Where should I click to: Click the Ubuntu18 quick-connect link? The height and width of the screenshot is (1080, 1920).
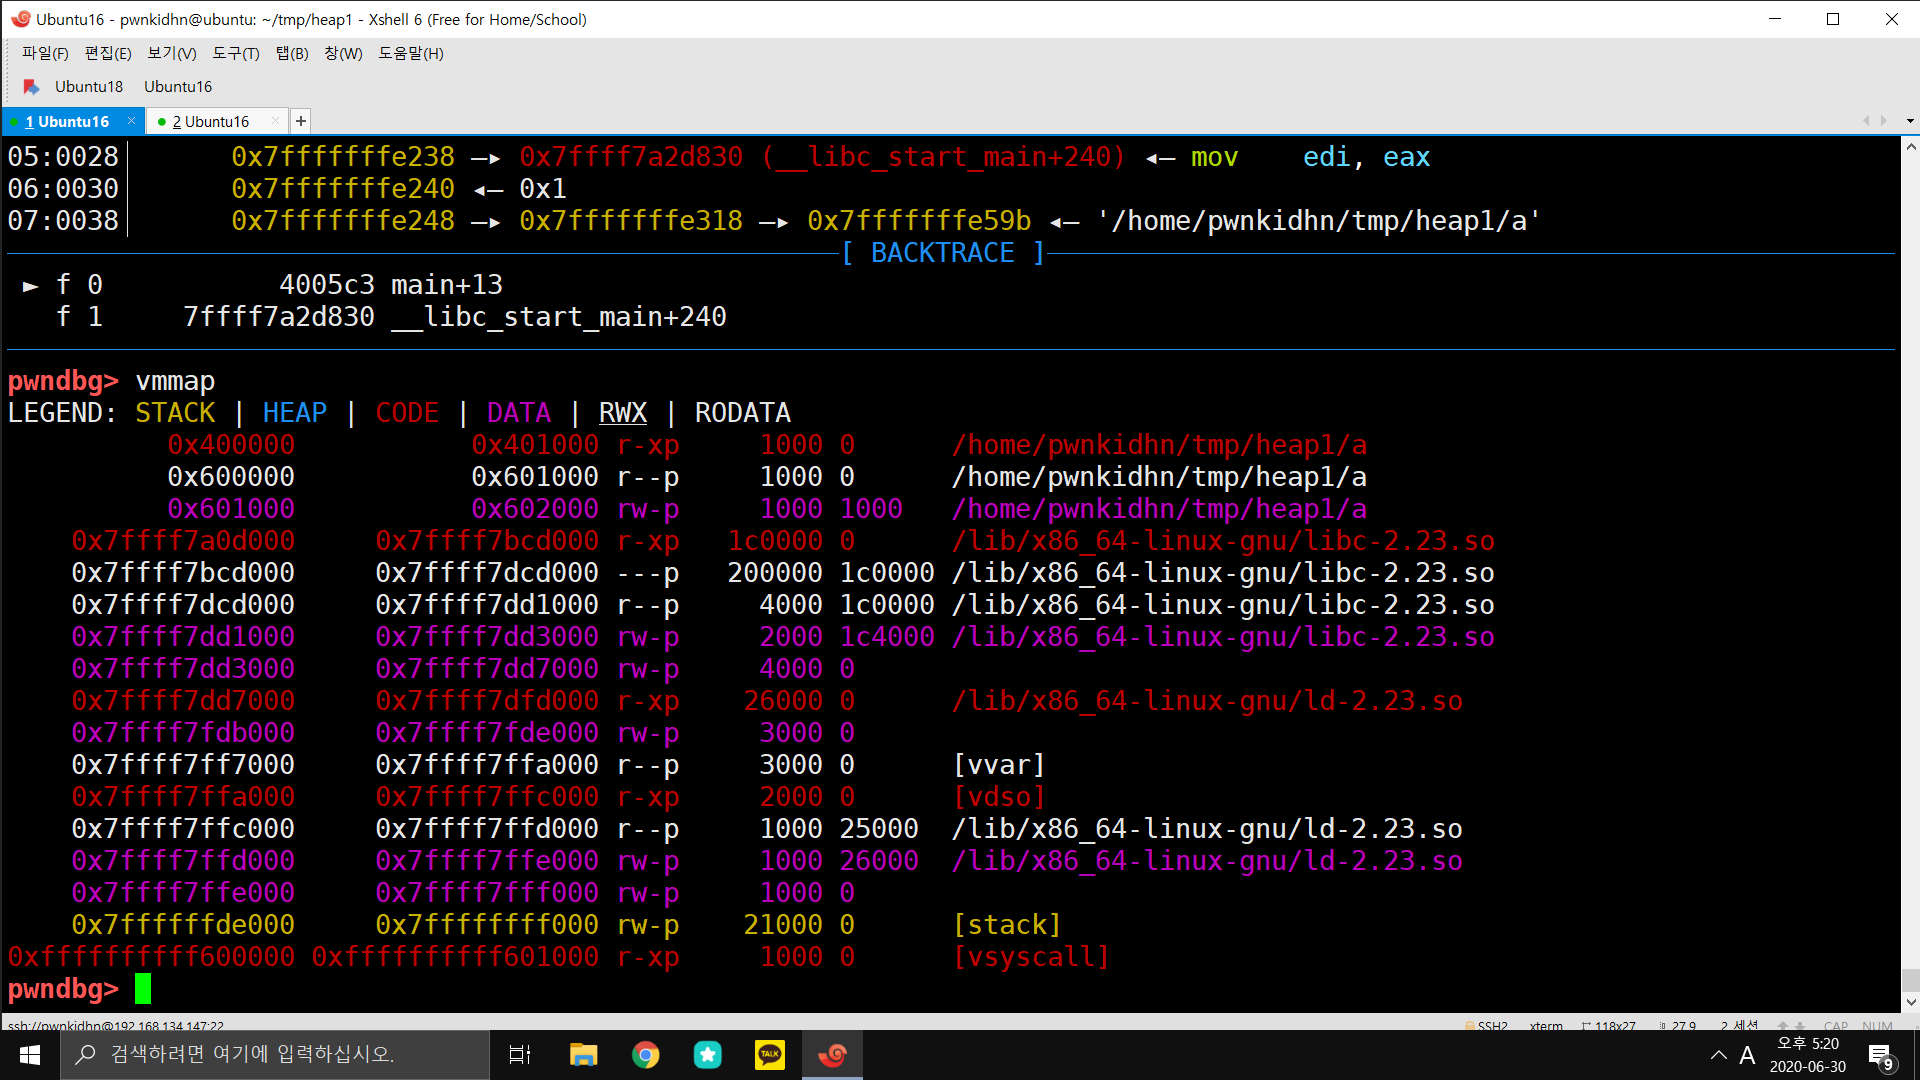[x=89, y=87]
